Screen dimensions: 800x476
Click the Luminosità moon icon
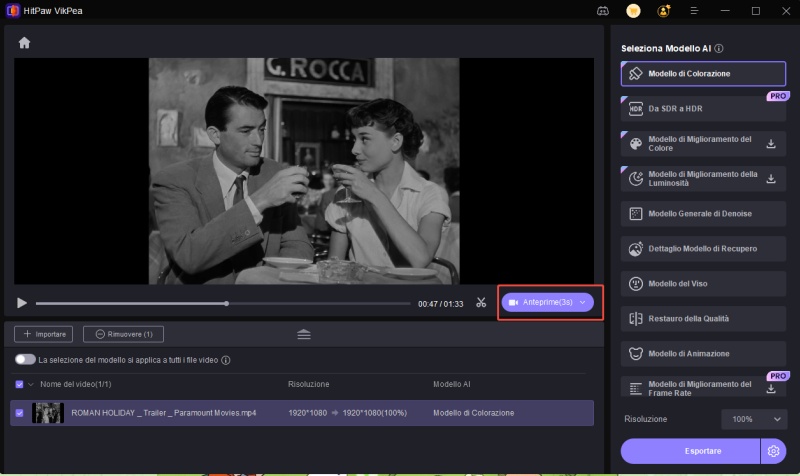(636, 179)
